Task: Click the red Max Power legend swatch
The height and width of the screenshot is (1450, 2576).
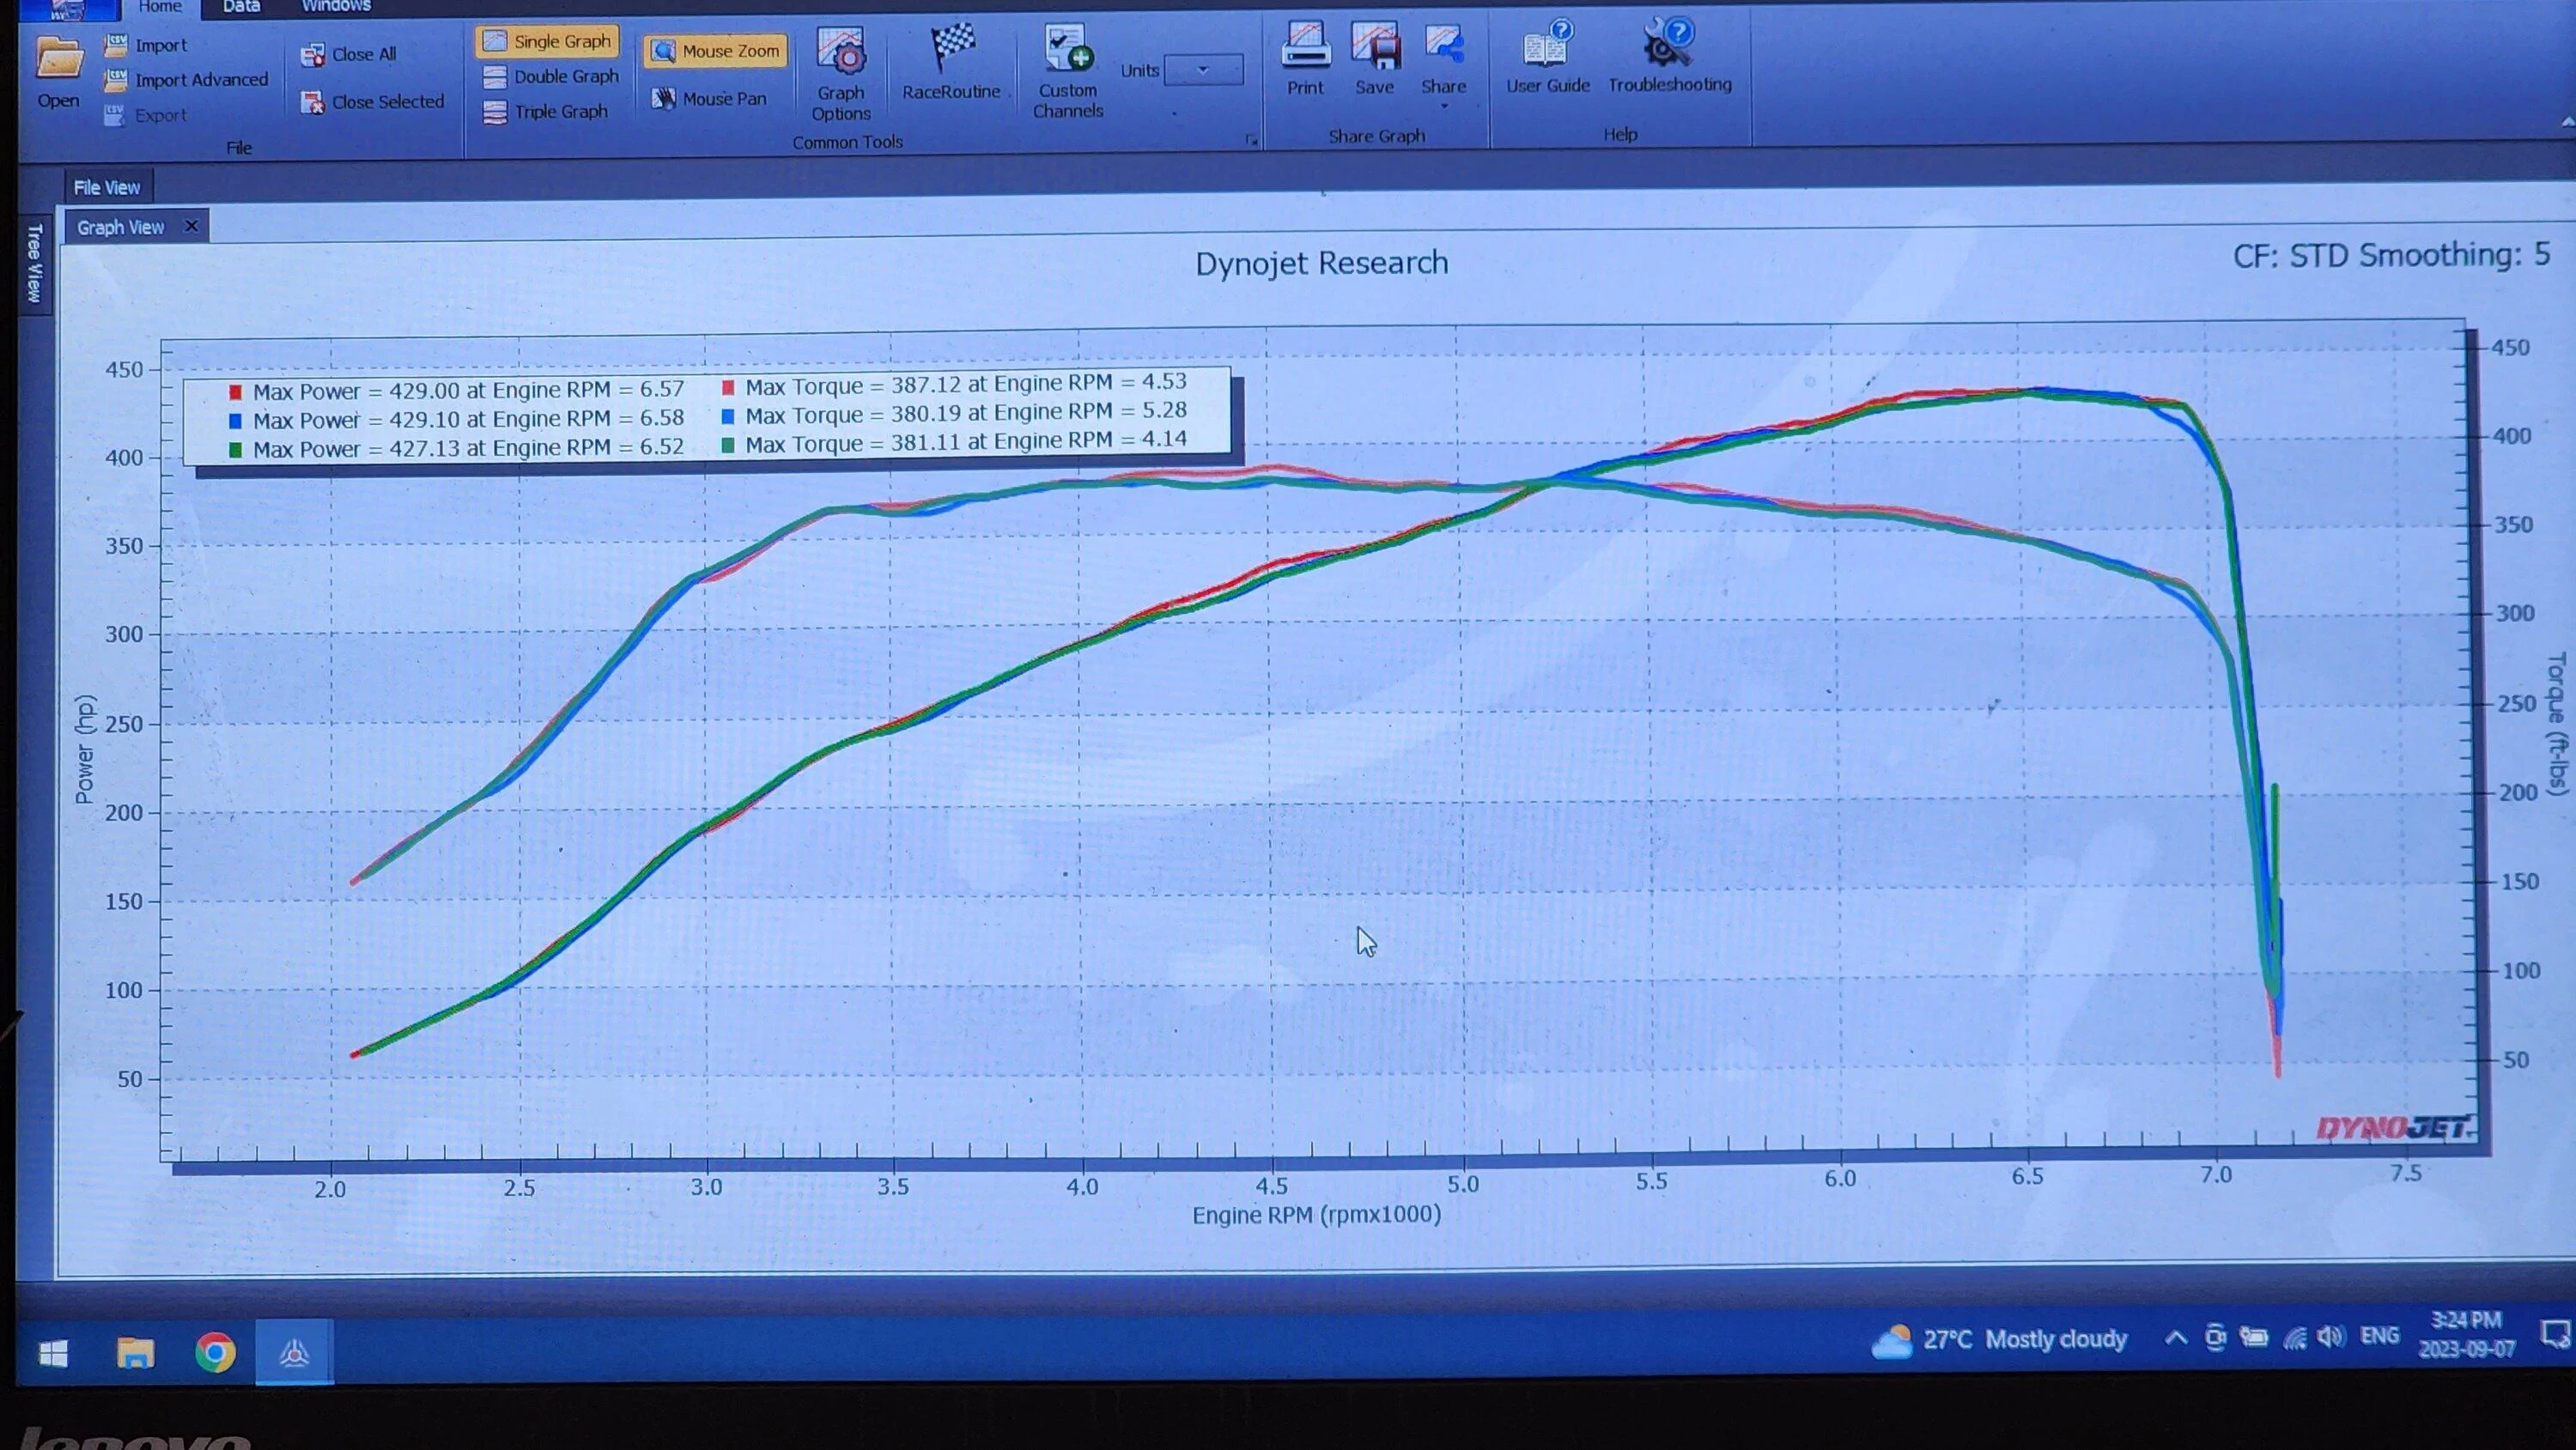Action: coord(236,390)
